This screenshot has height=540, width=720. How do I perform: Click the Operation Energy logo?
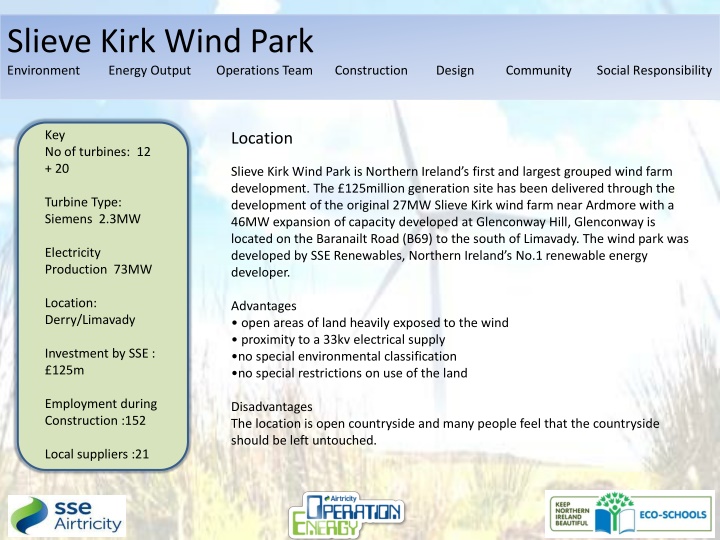[x=346, y=514]
